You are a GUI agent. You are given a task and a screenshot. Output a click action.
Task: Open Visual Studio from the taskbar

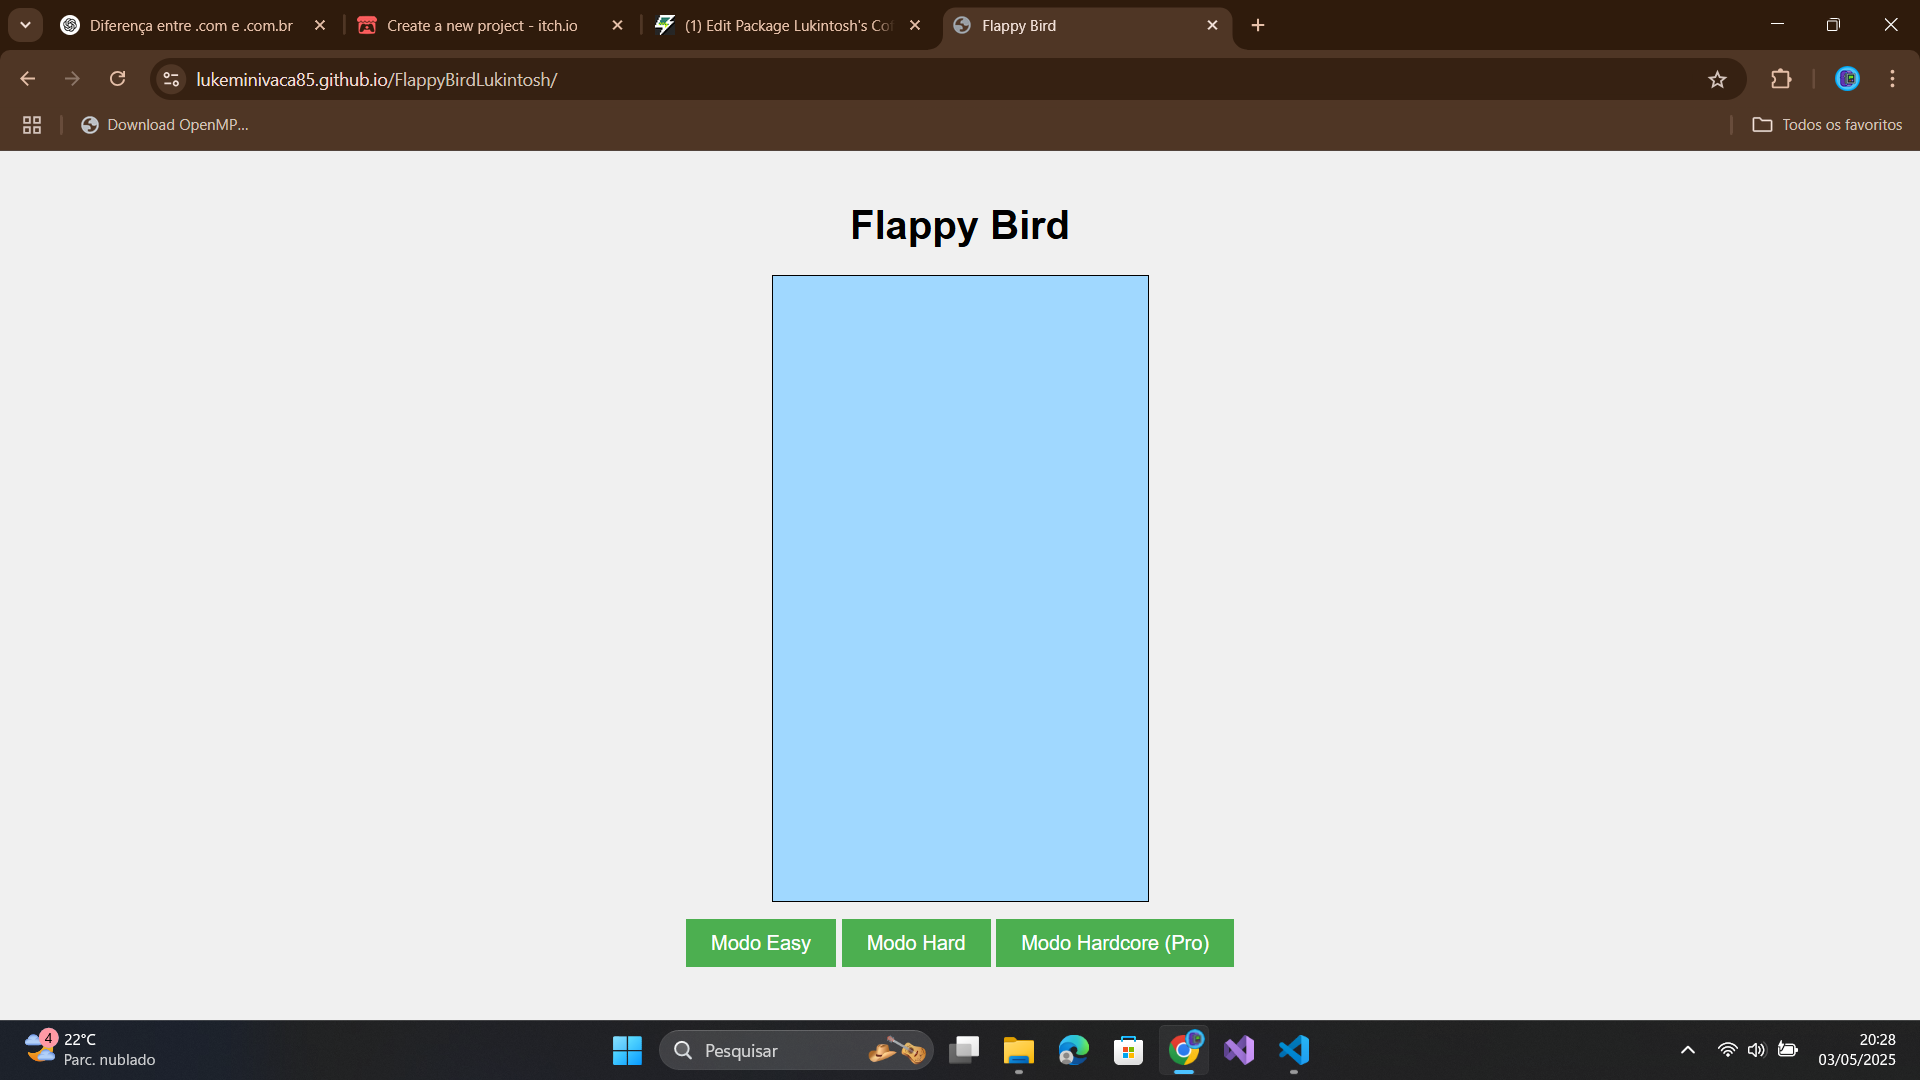click(1239, 1050)
